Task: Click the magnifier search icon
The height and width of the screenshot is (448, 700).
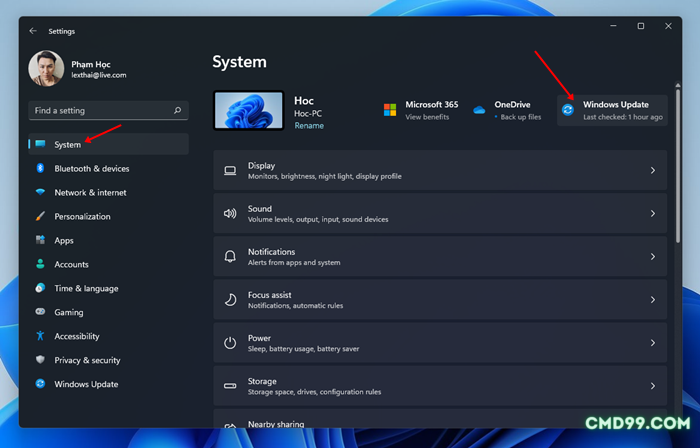Action: pyautogui.click(x=177, y=110)
